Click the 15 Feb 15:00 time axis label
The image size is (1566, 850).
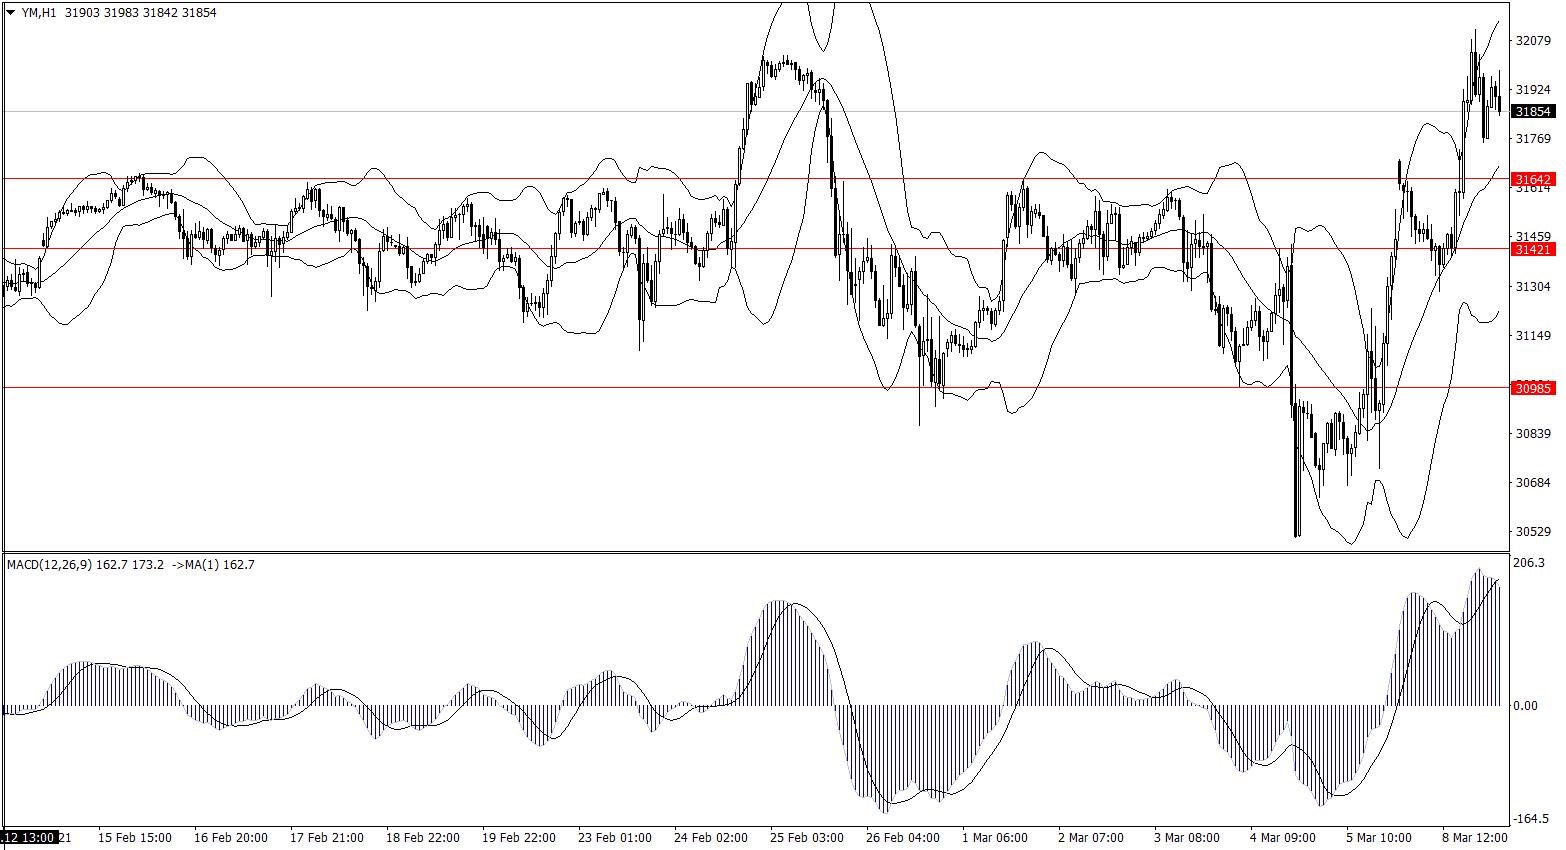pos(134,838)
